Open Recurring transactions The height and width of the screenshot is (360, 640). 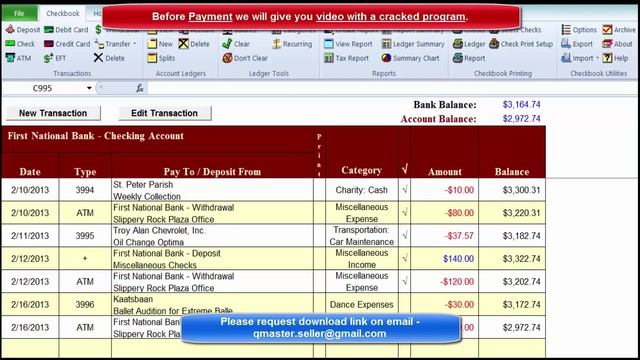tap(292, 44)
